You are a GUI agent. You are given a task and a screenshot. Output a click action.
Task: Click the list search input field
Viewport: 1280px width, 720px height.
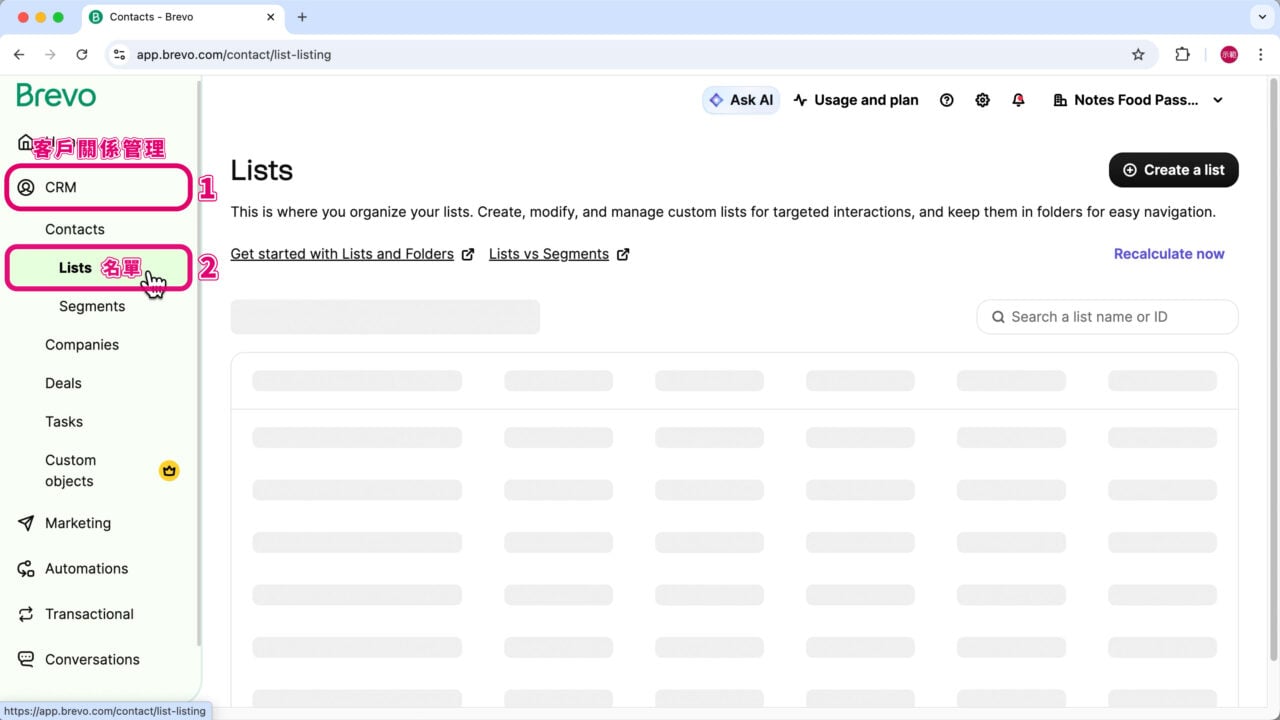tap(1107, 316)
